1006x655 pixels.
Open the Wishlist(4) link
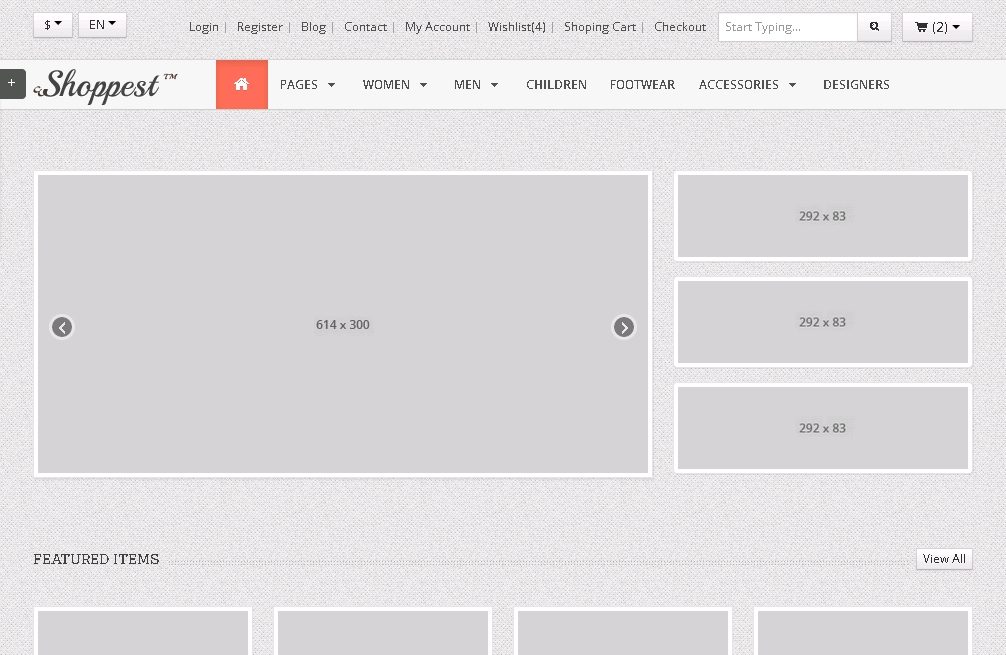(517, 27)
